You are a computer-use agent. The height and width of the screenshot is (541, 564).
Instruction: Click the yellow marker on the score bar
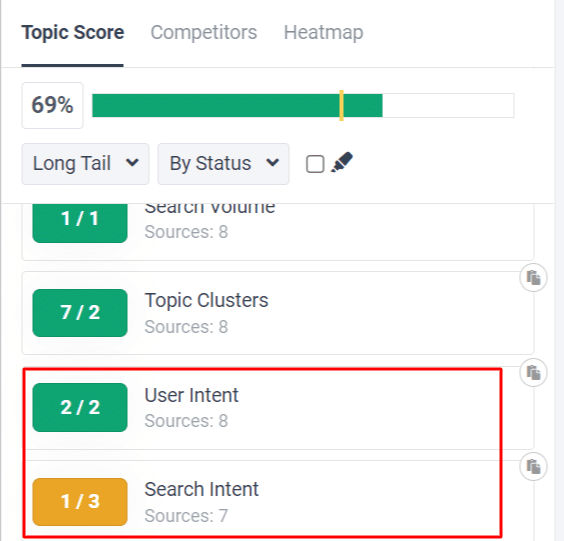(341, 105)
